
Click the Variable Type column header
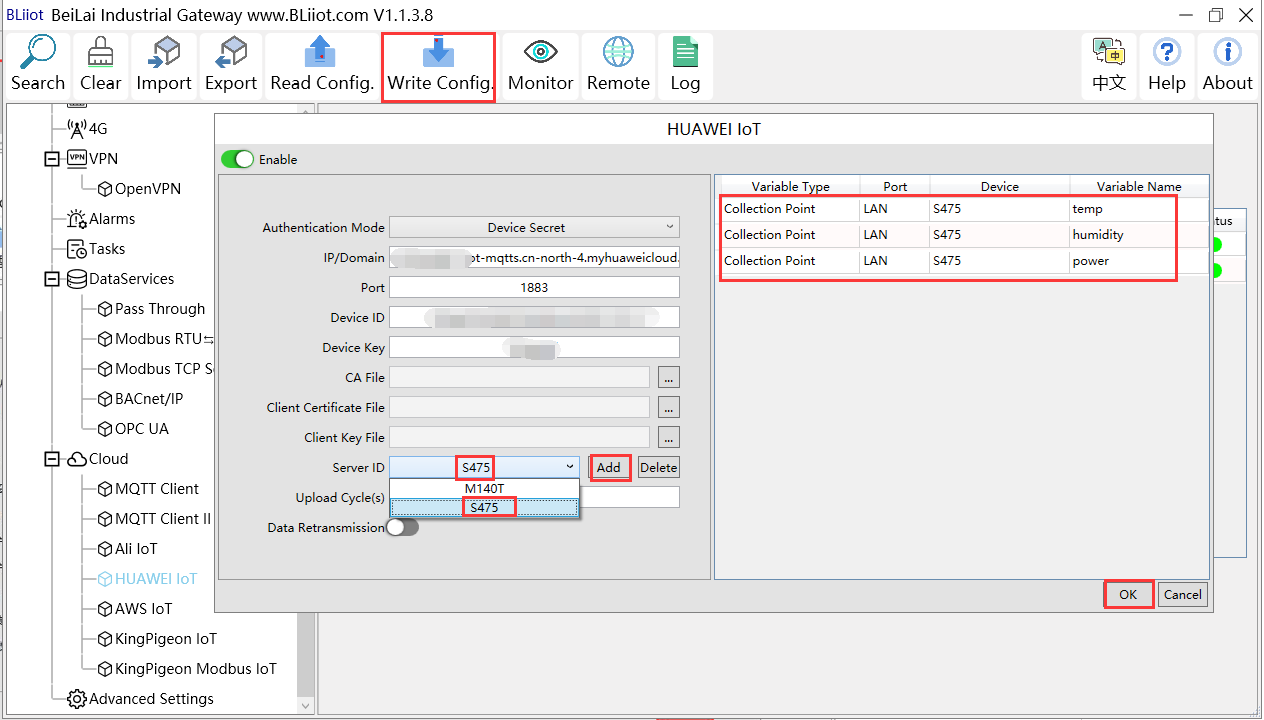click(x=790, y=186)
